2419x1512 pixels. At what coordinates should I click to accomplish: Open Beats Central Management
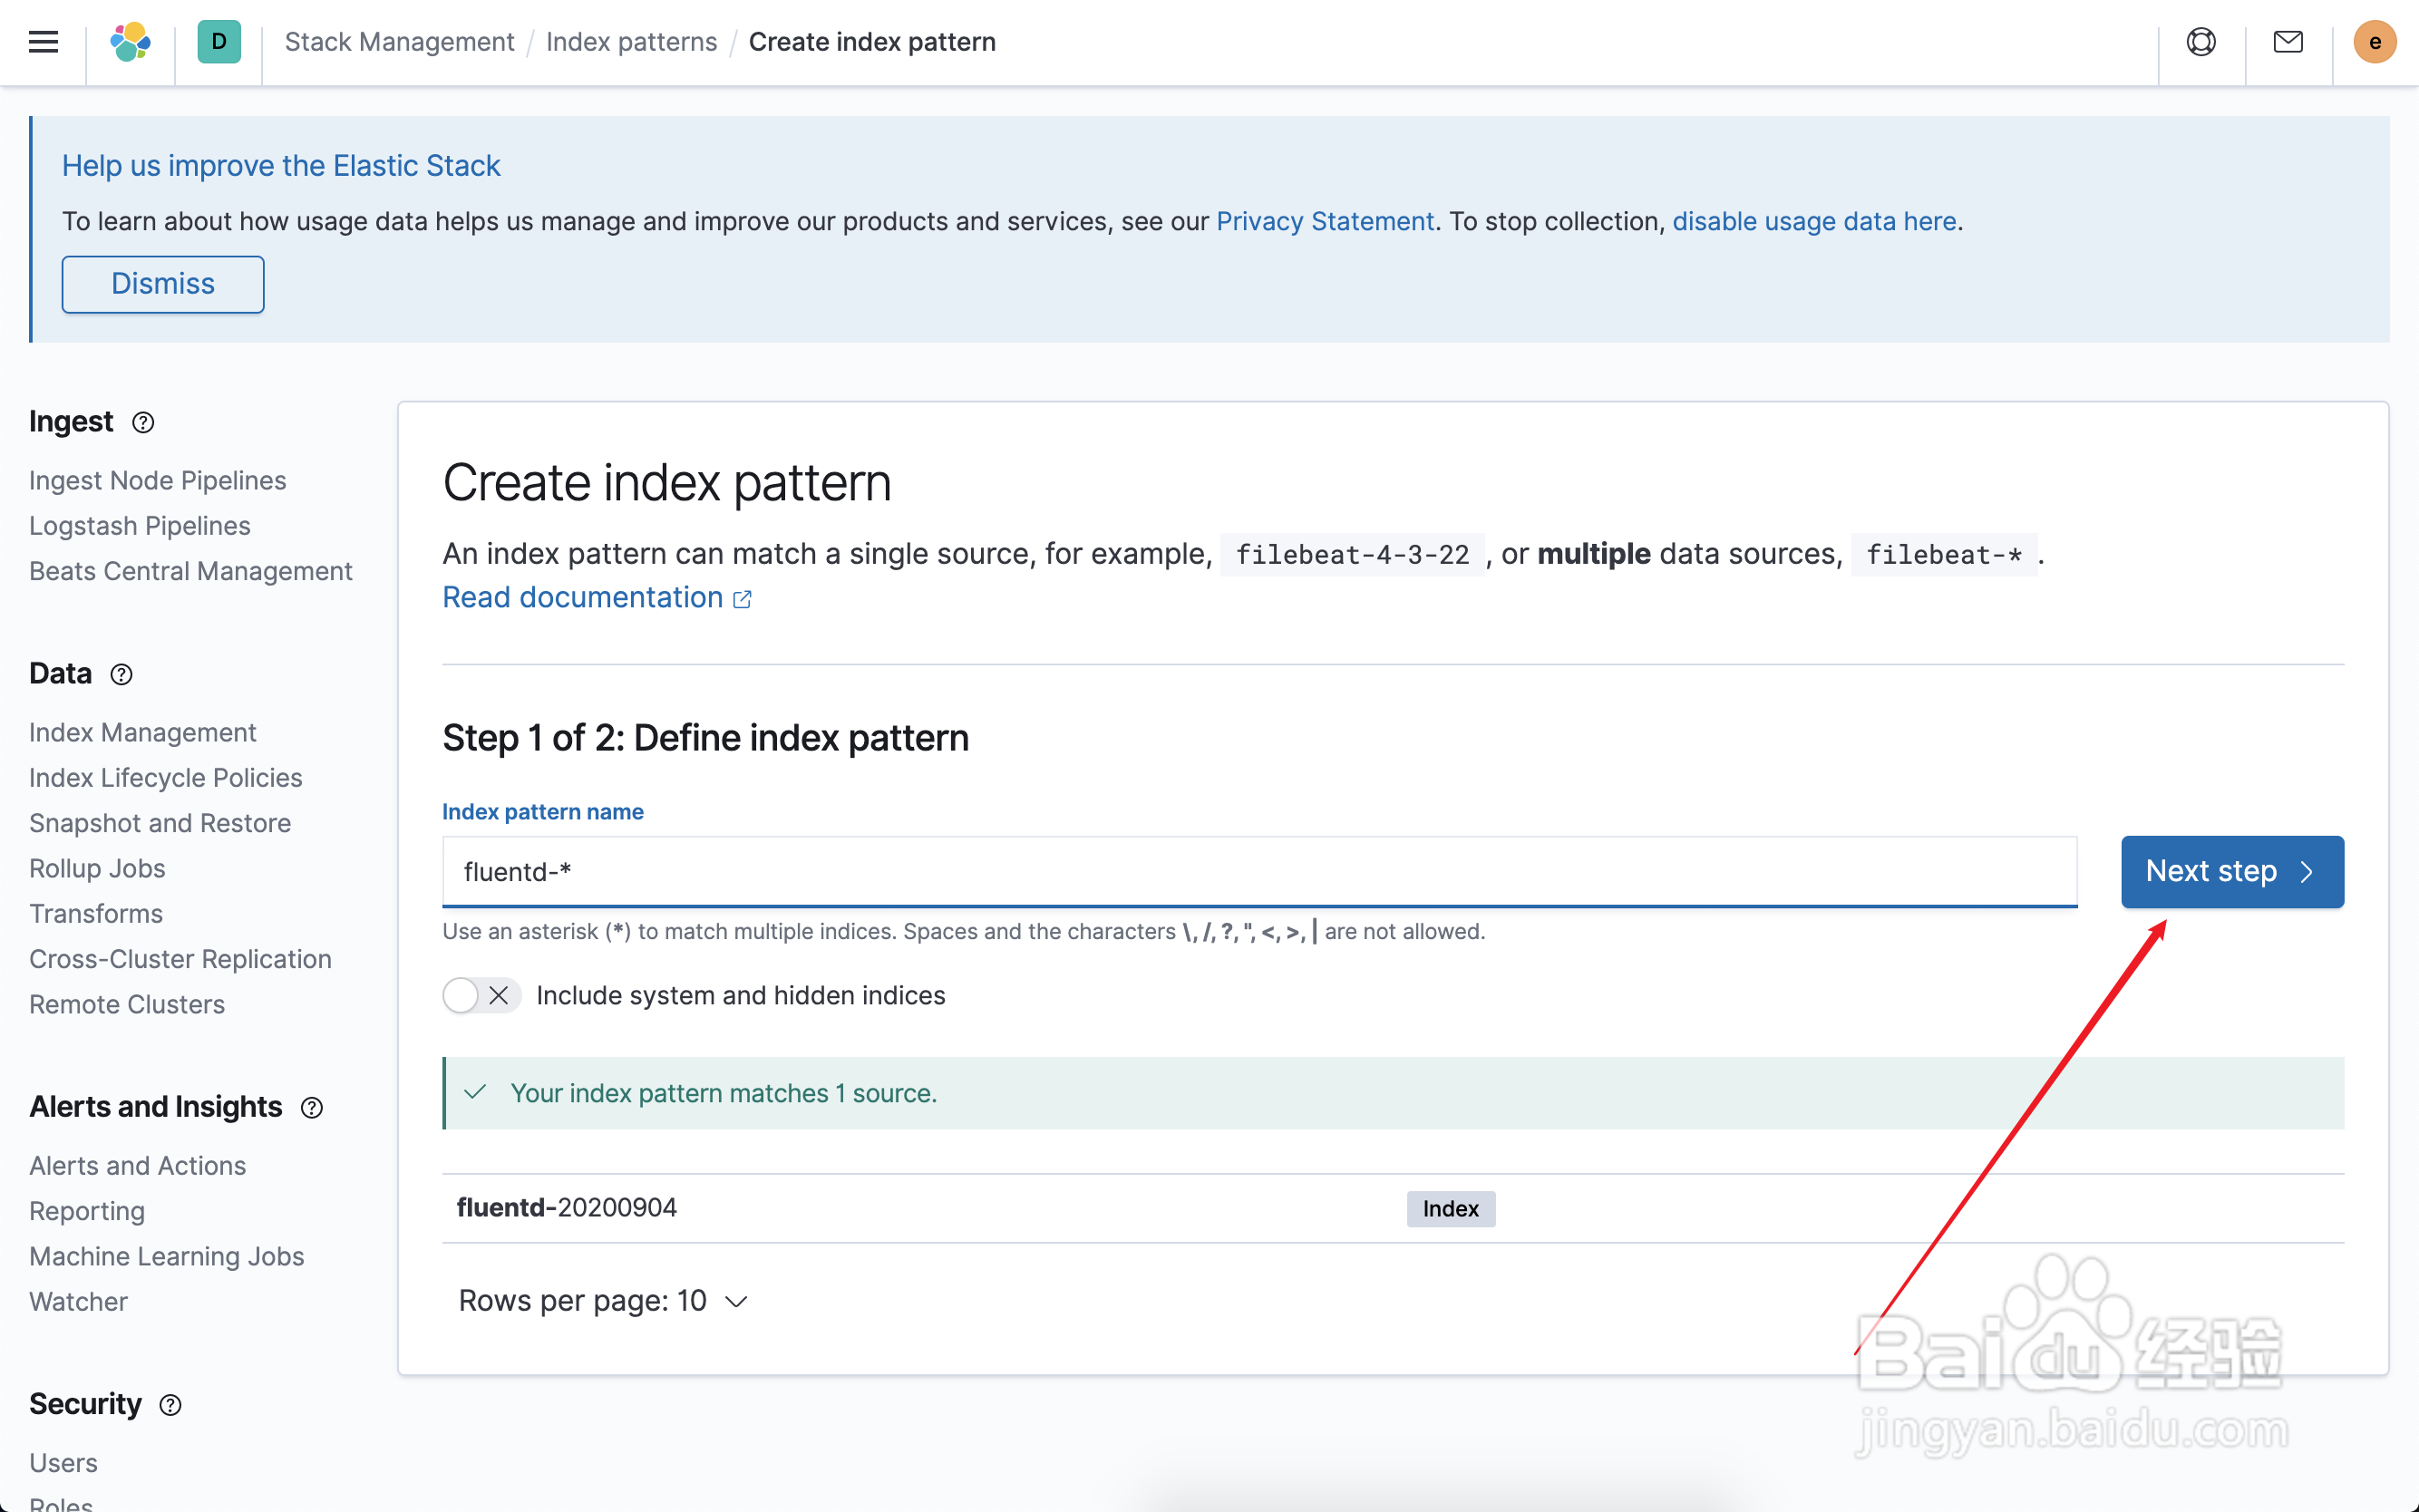tap(191, 571)
